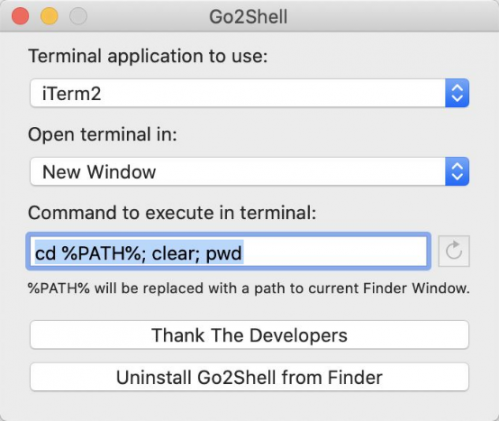Click the grayed-out zoom window button
This screenshot has width=499, height=421.
(x=78, y=16)
